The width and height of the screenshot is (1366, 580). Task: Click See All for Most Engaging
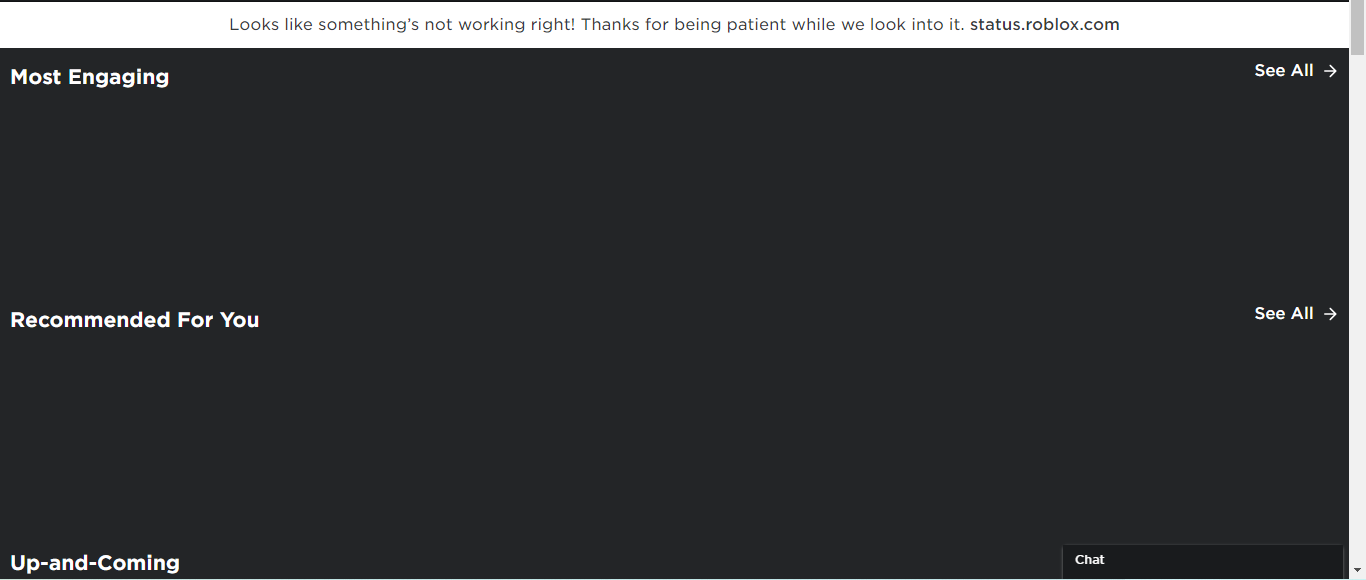click(x=1284, y=71)
